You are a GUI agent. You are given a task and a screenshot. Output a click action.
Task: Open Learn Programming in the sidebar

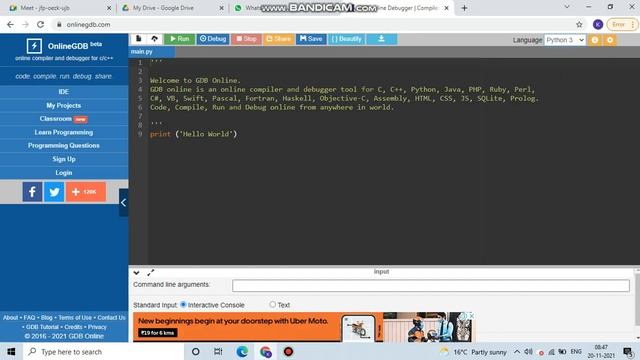coord(64,132)
